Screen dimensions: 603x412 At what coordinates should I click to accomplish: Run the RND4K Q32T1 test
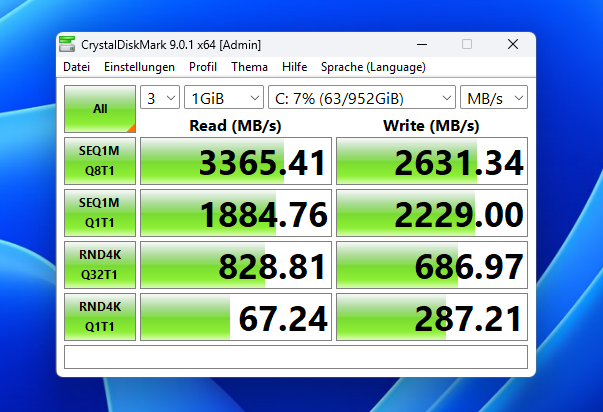click(x=100, y=265)
